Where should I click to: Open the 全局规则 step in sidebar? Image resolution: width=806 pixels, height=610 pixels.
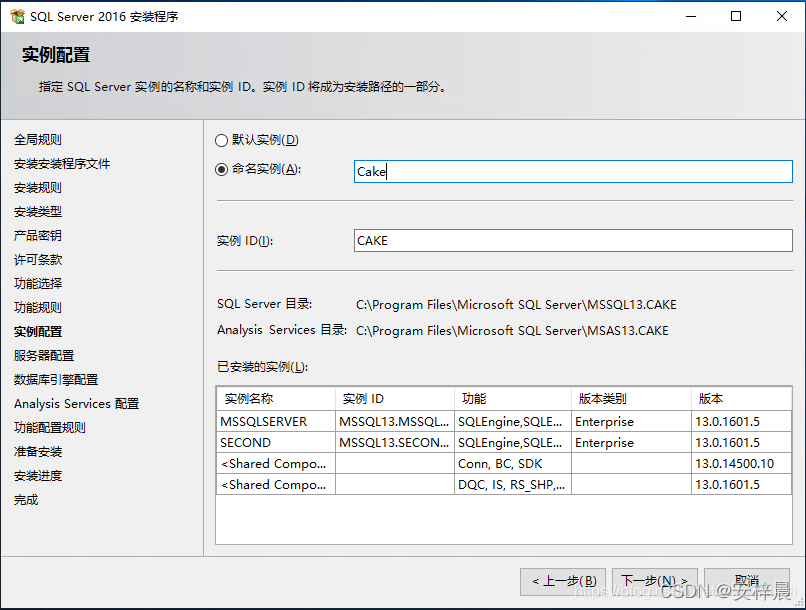click(x=38, y=140)
